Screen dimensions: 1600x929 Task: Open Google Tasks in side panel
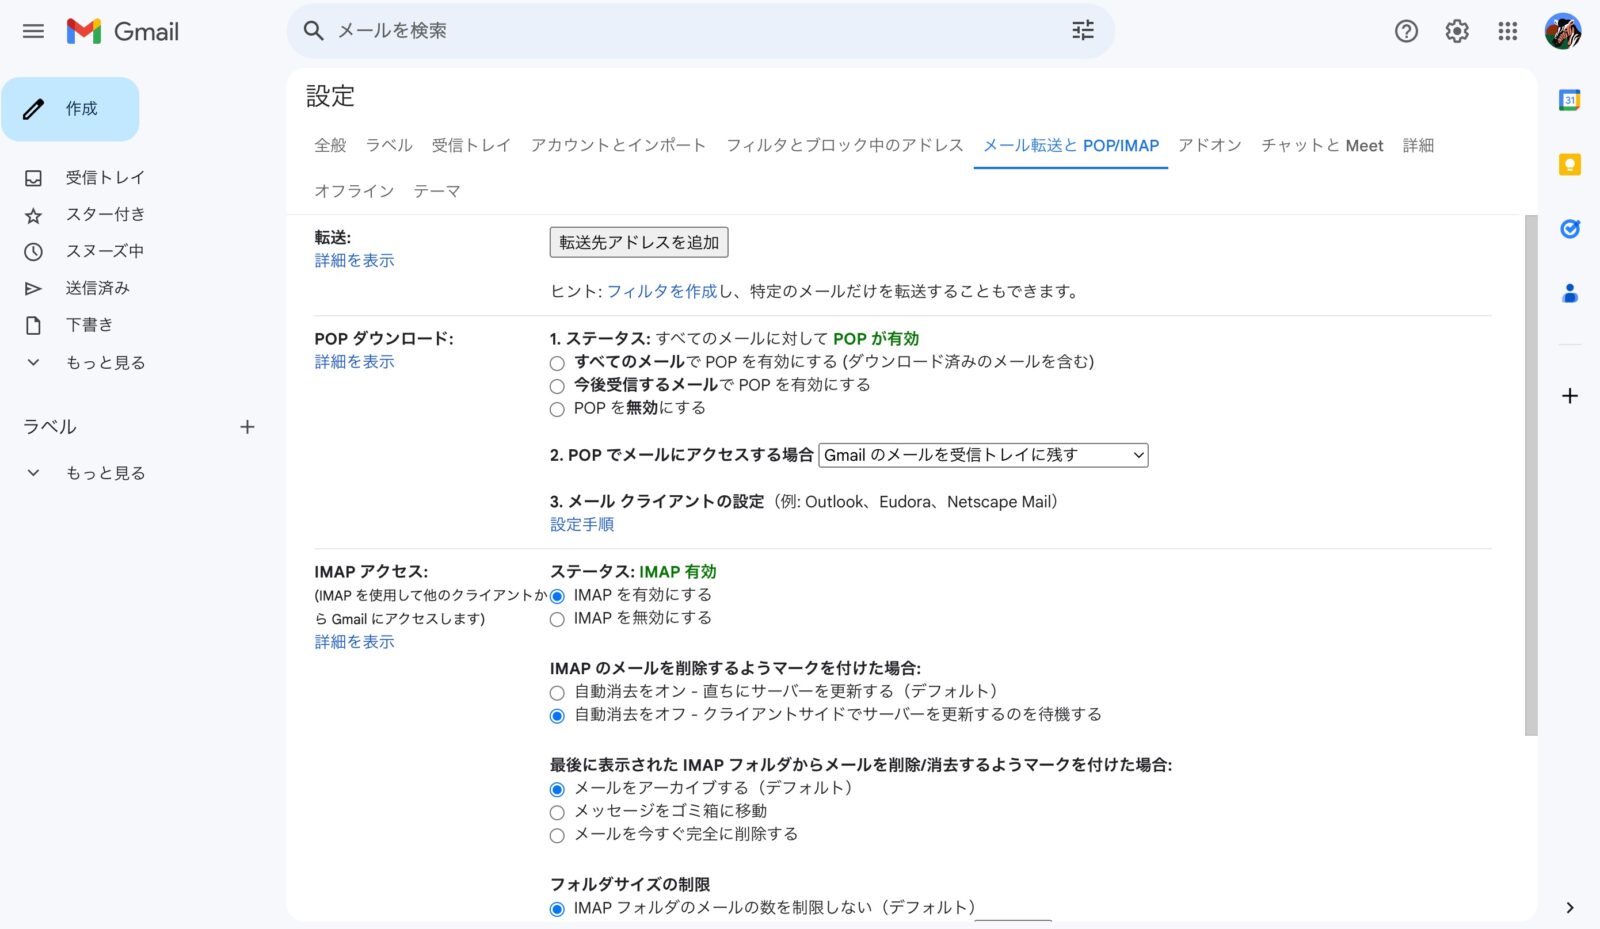1570,229
